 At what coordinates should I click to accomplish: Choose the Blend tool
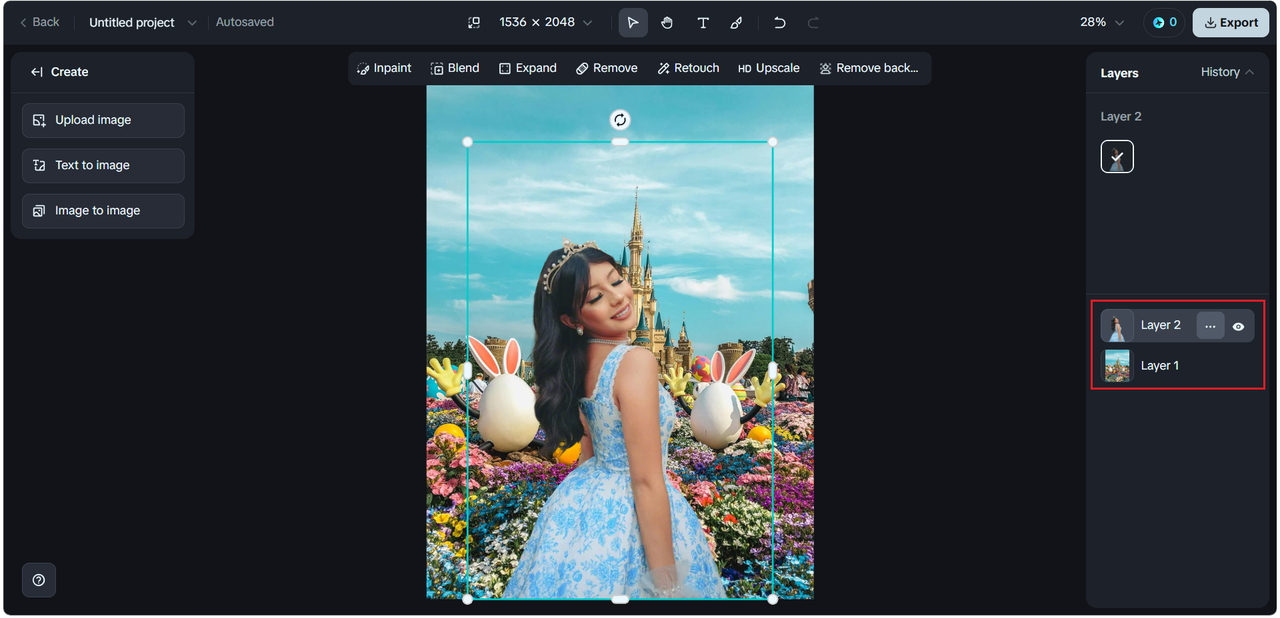coord(455,68)
